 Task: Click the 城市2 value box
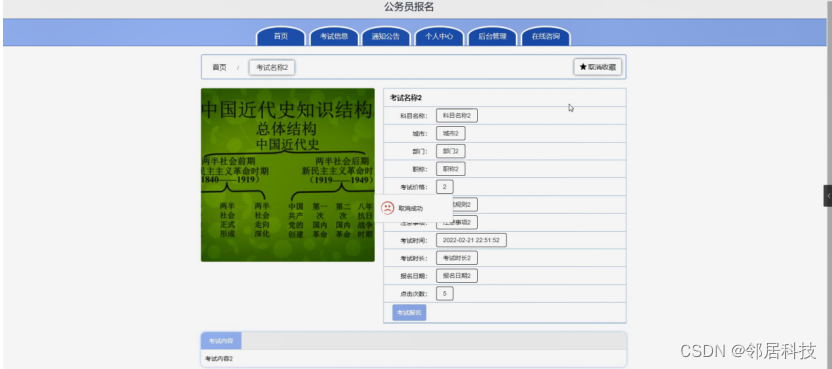point(450,133)
